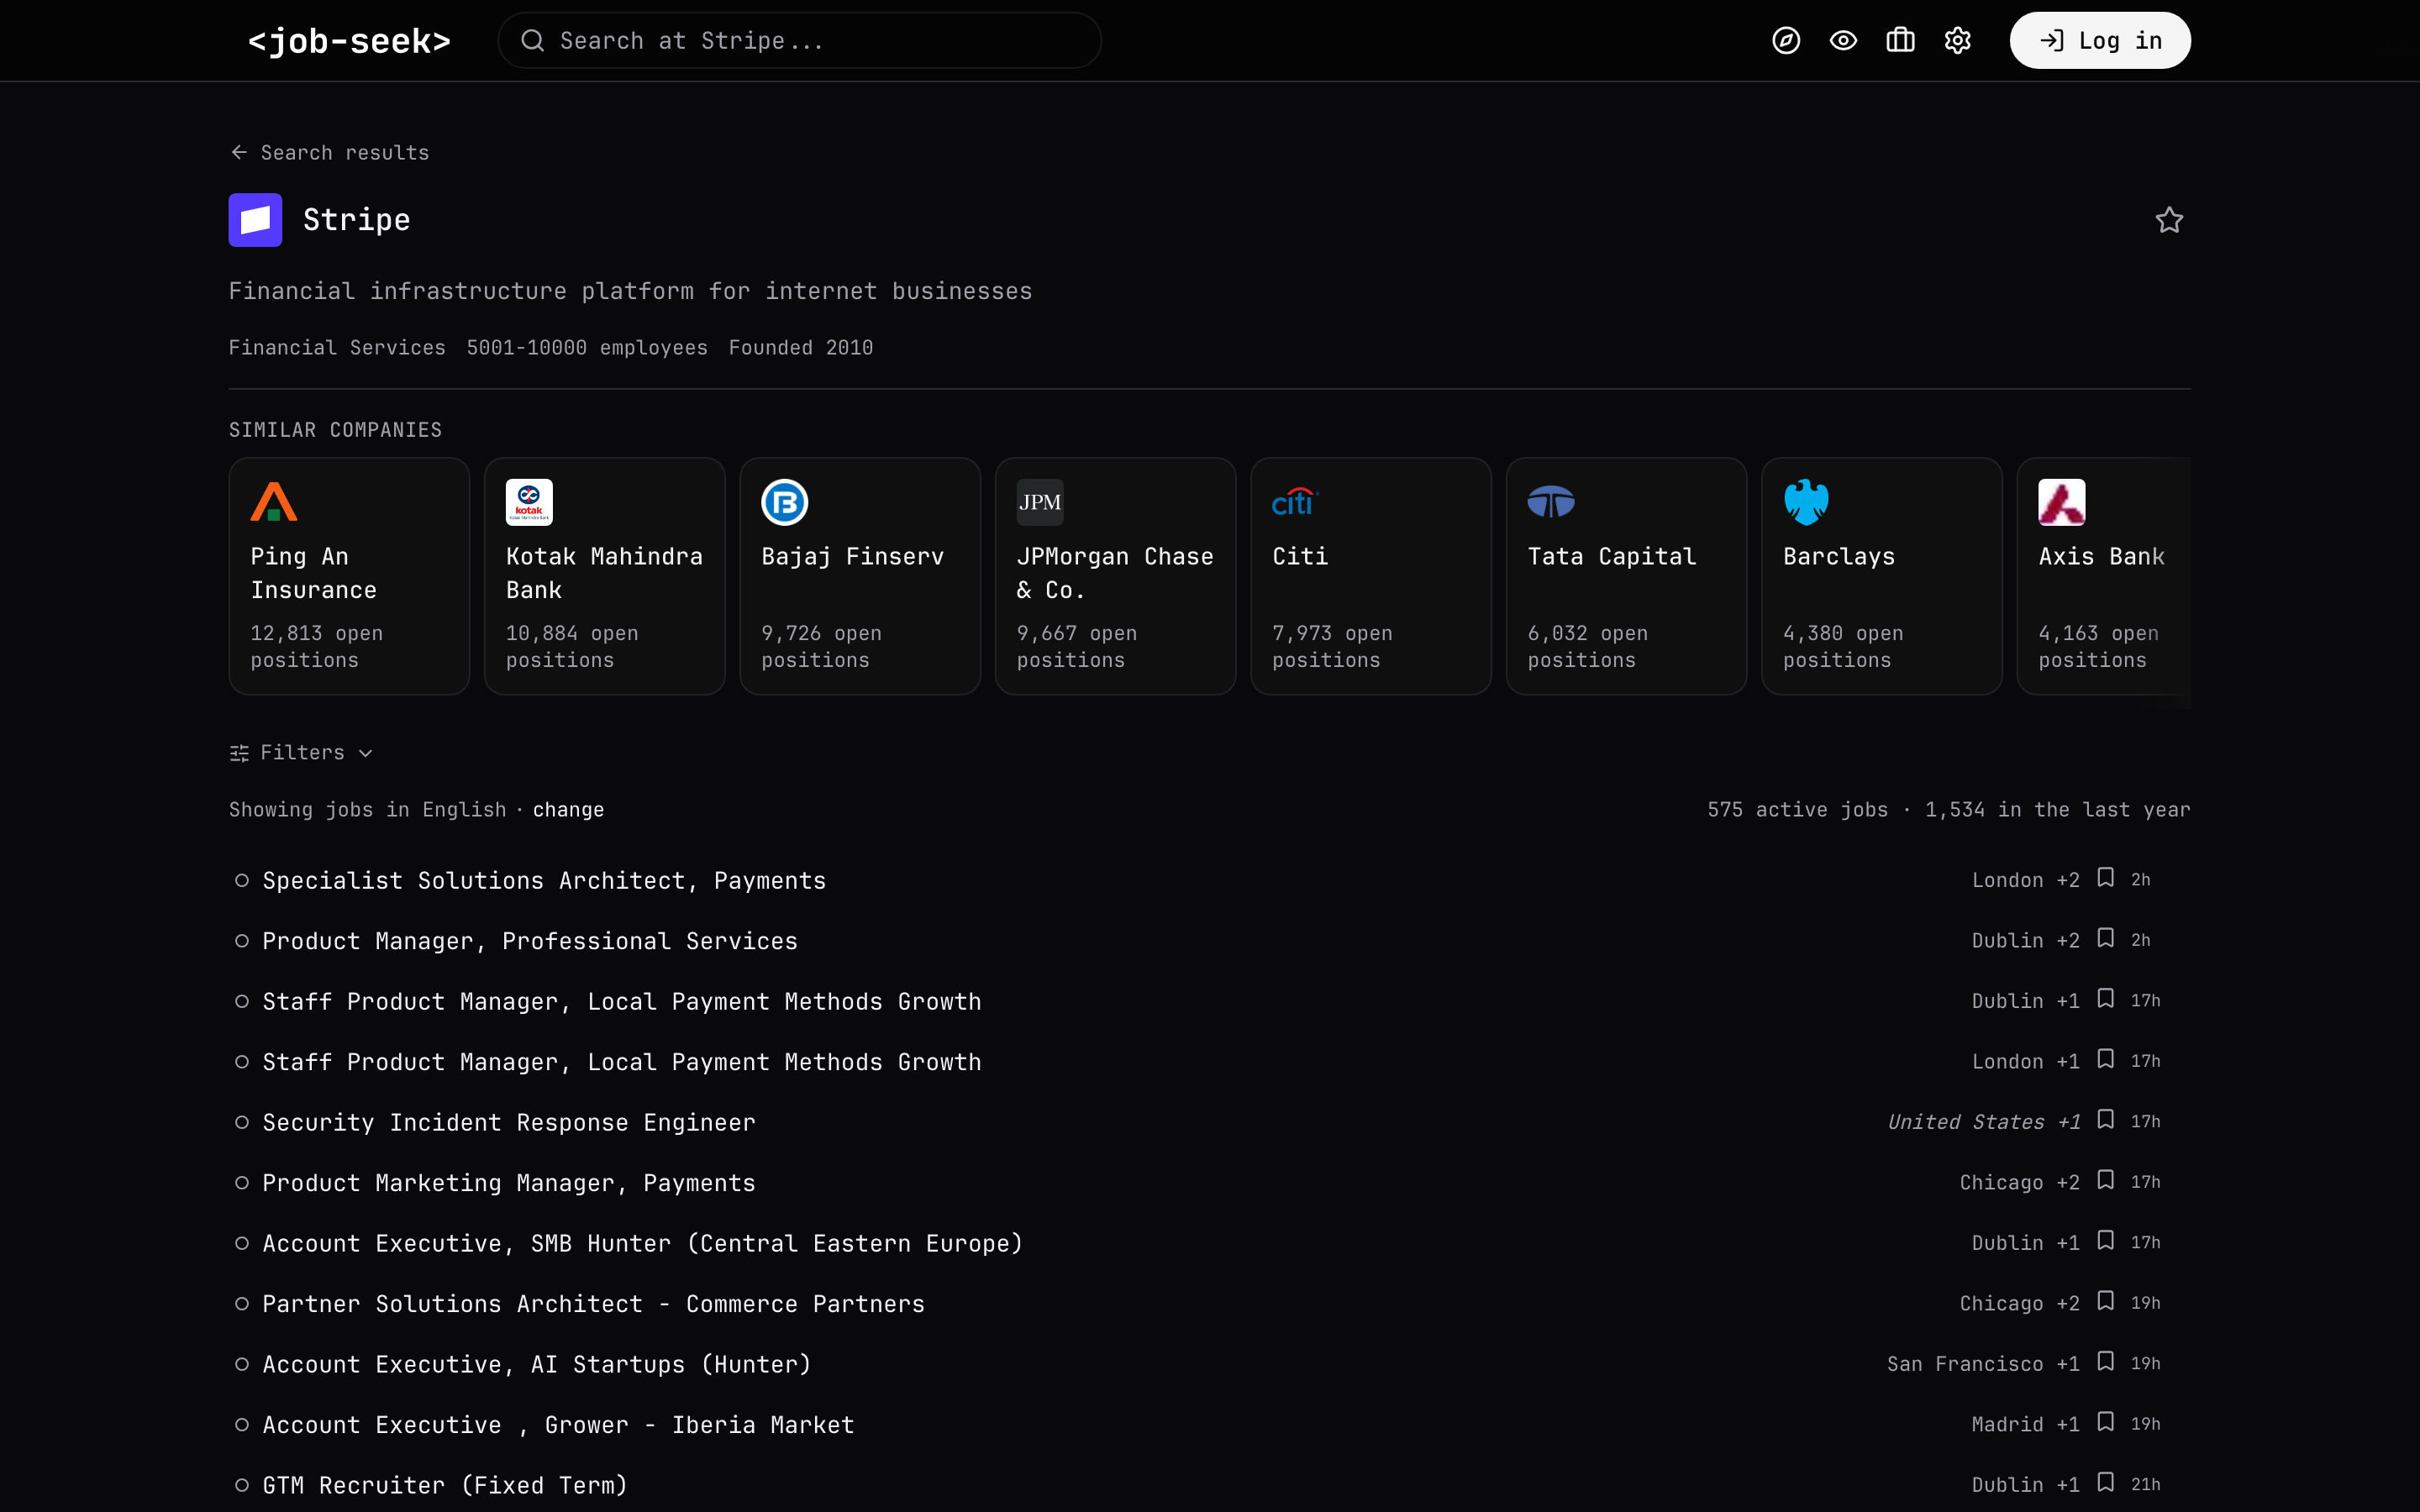Click the job-seek logo
This screenshot has width=2420, height=1512.
coord(349,40)
